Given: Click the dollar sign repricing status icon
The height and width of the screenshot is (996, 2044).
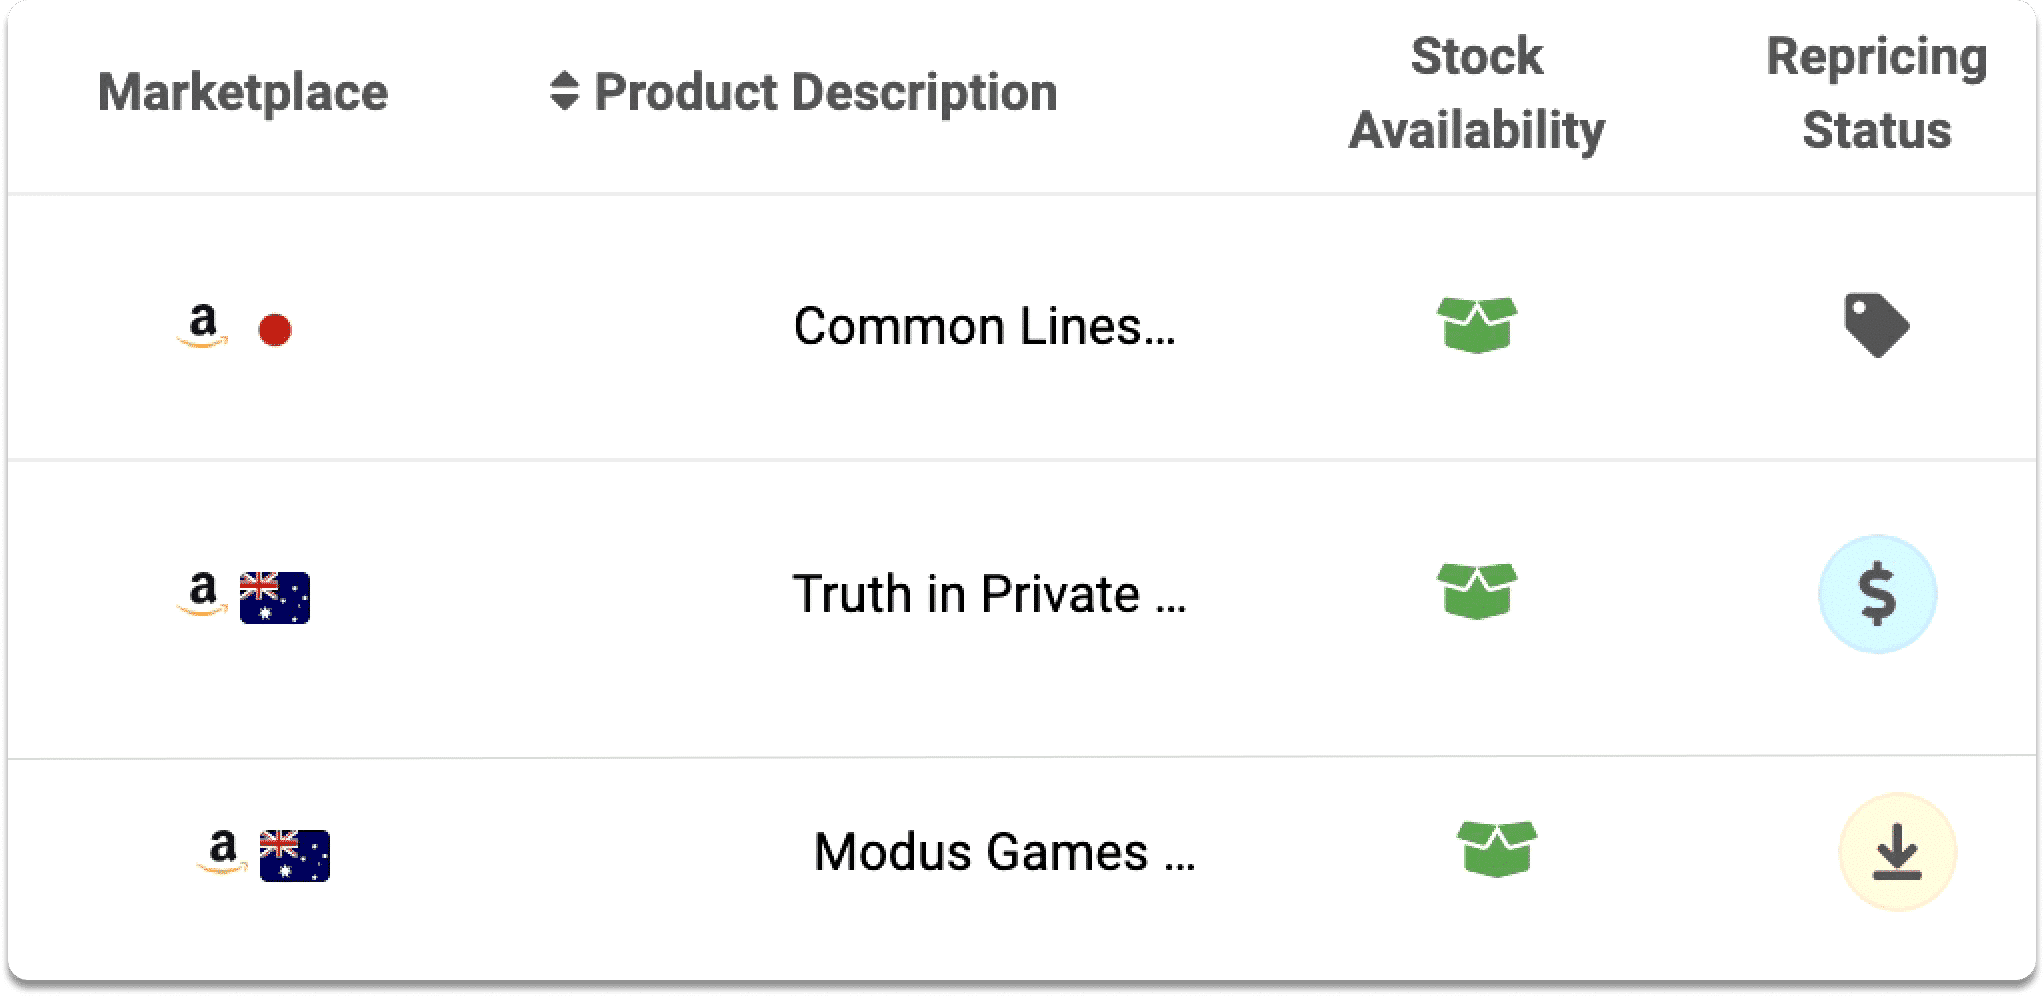Looking at the screenshot, I should [1877, 594].
